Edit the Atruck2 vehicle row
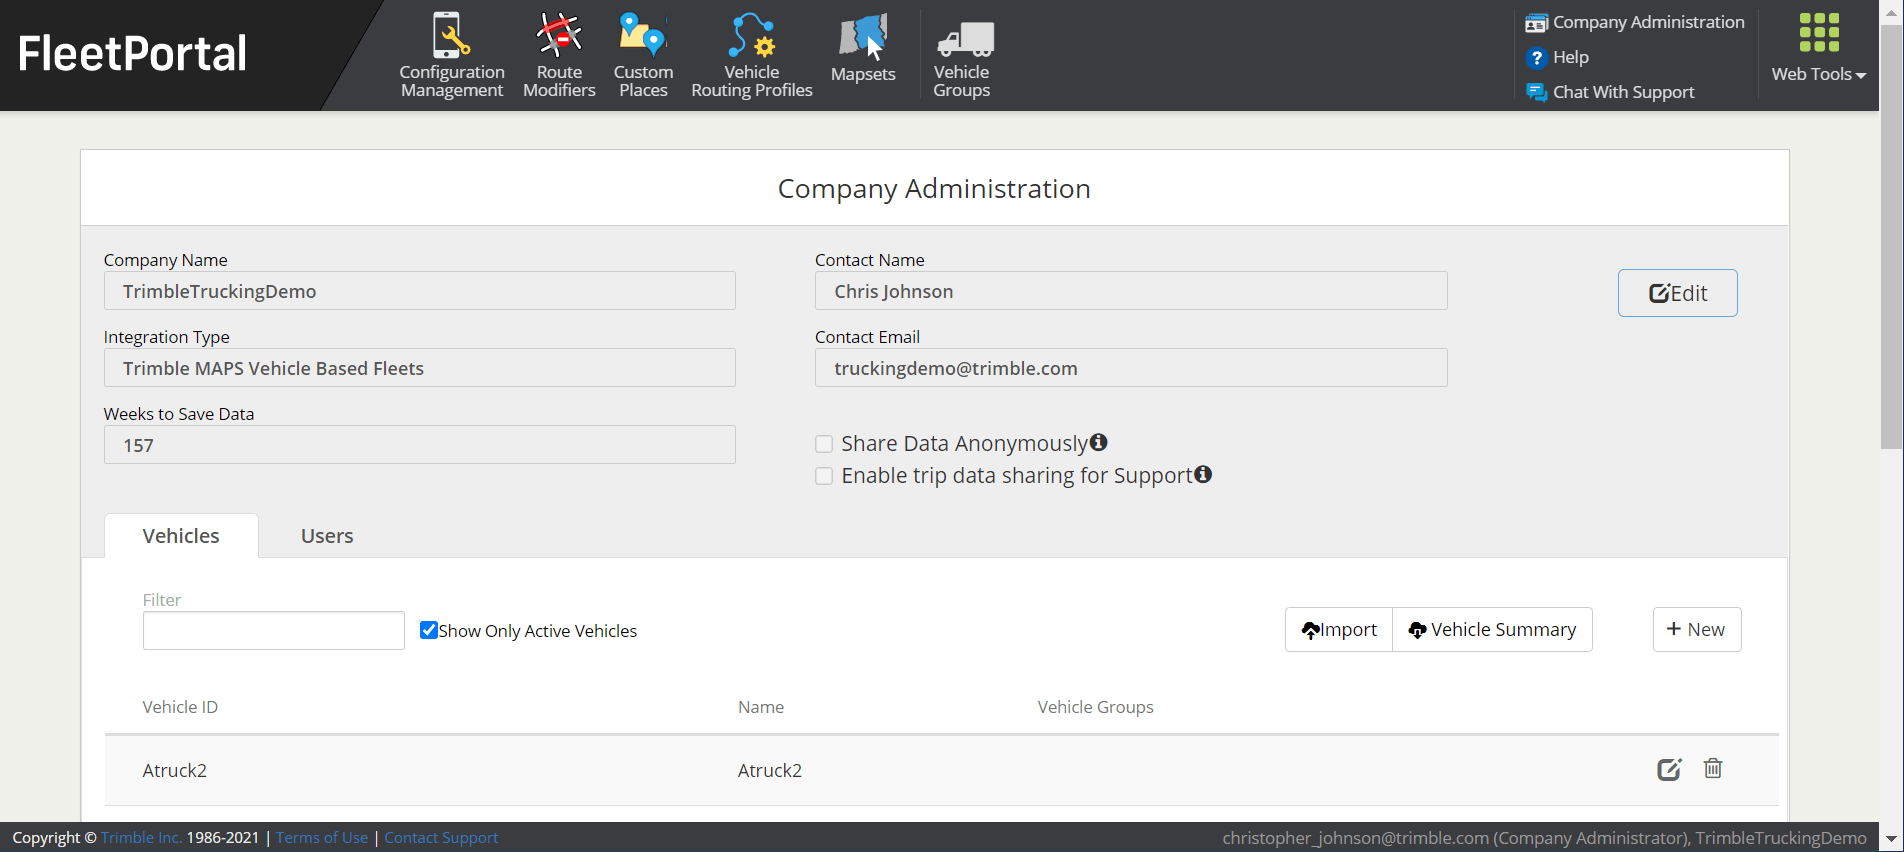This screenshot has width=1904, height=852. pyautogui.click(x=1669, y=769)
